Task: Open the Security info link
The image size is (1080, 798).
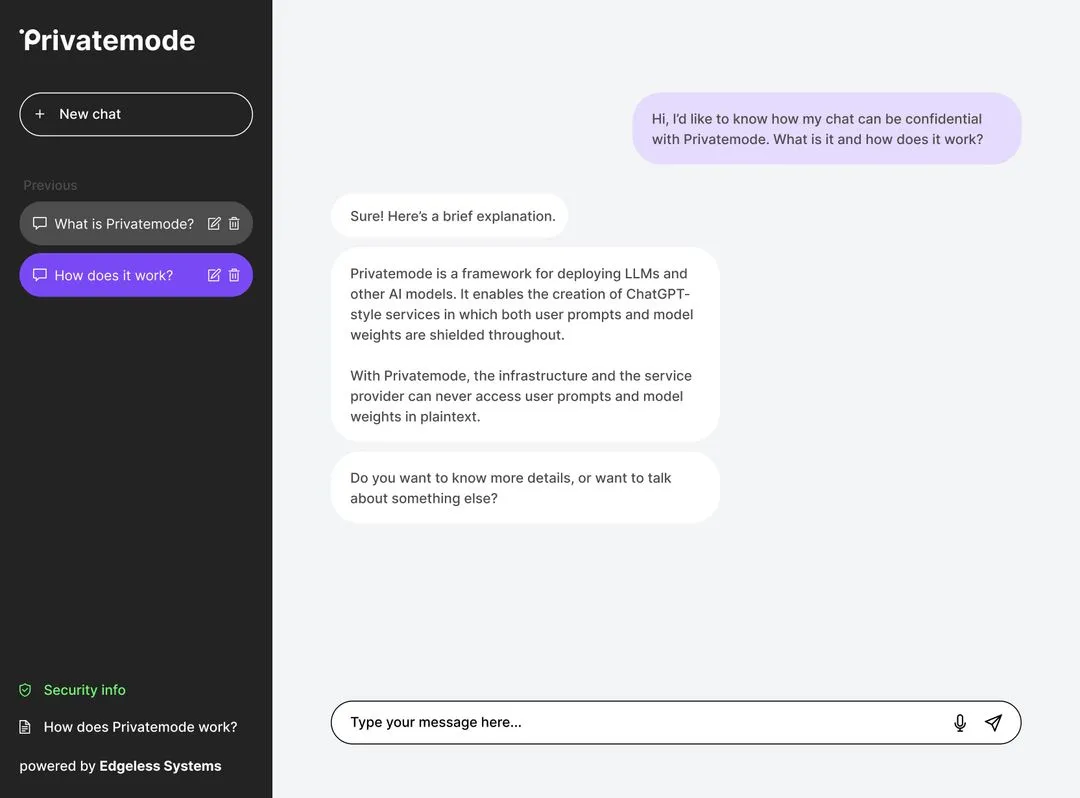Action: 84,690
